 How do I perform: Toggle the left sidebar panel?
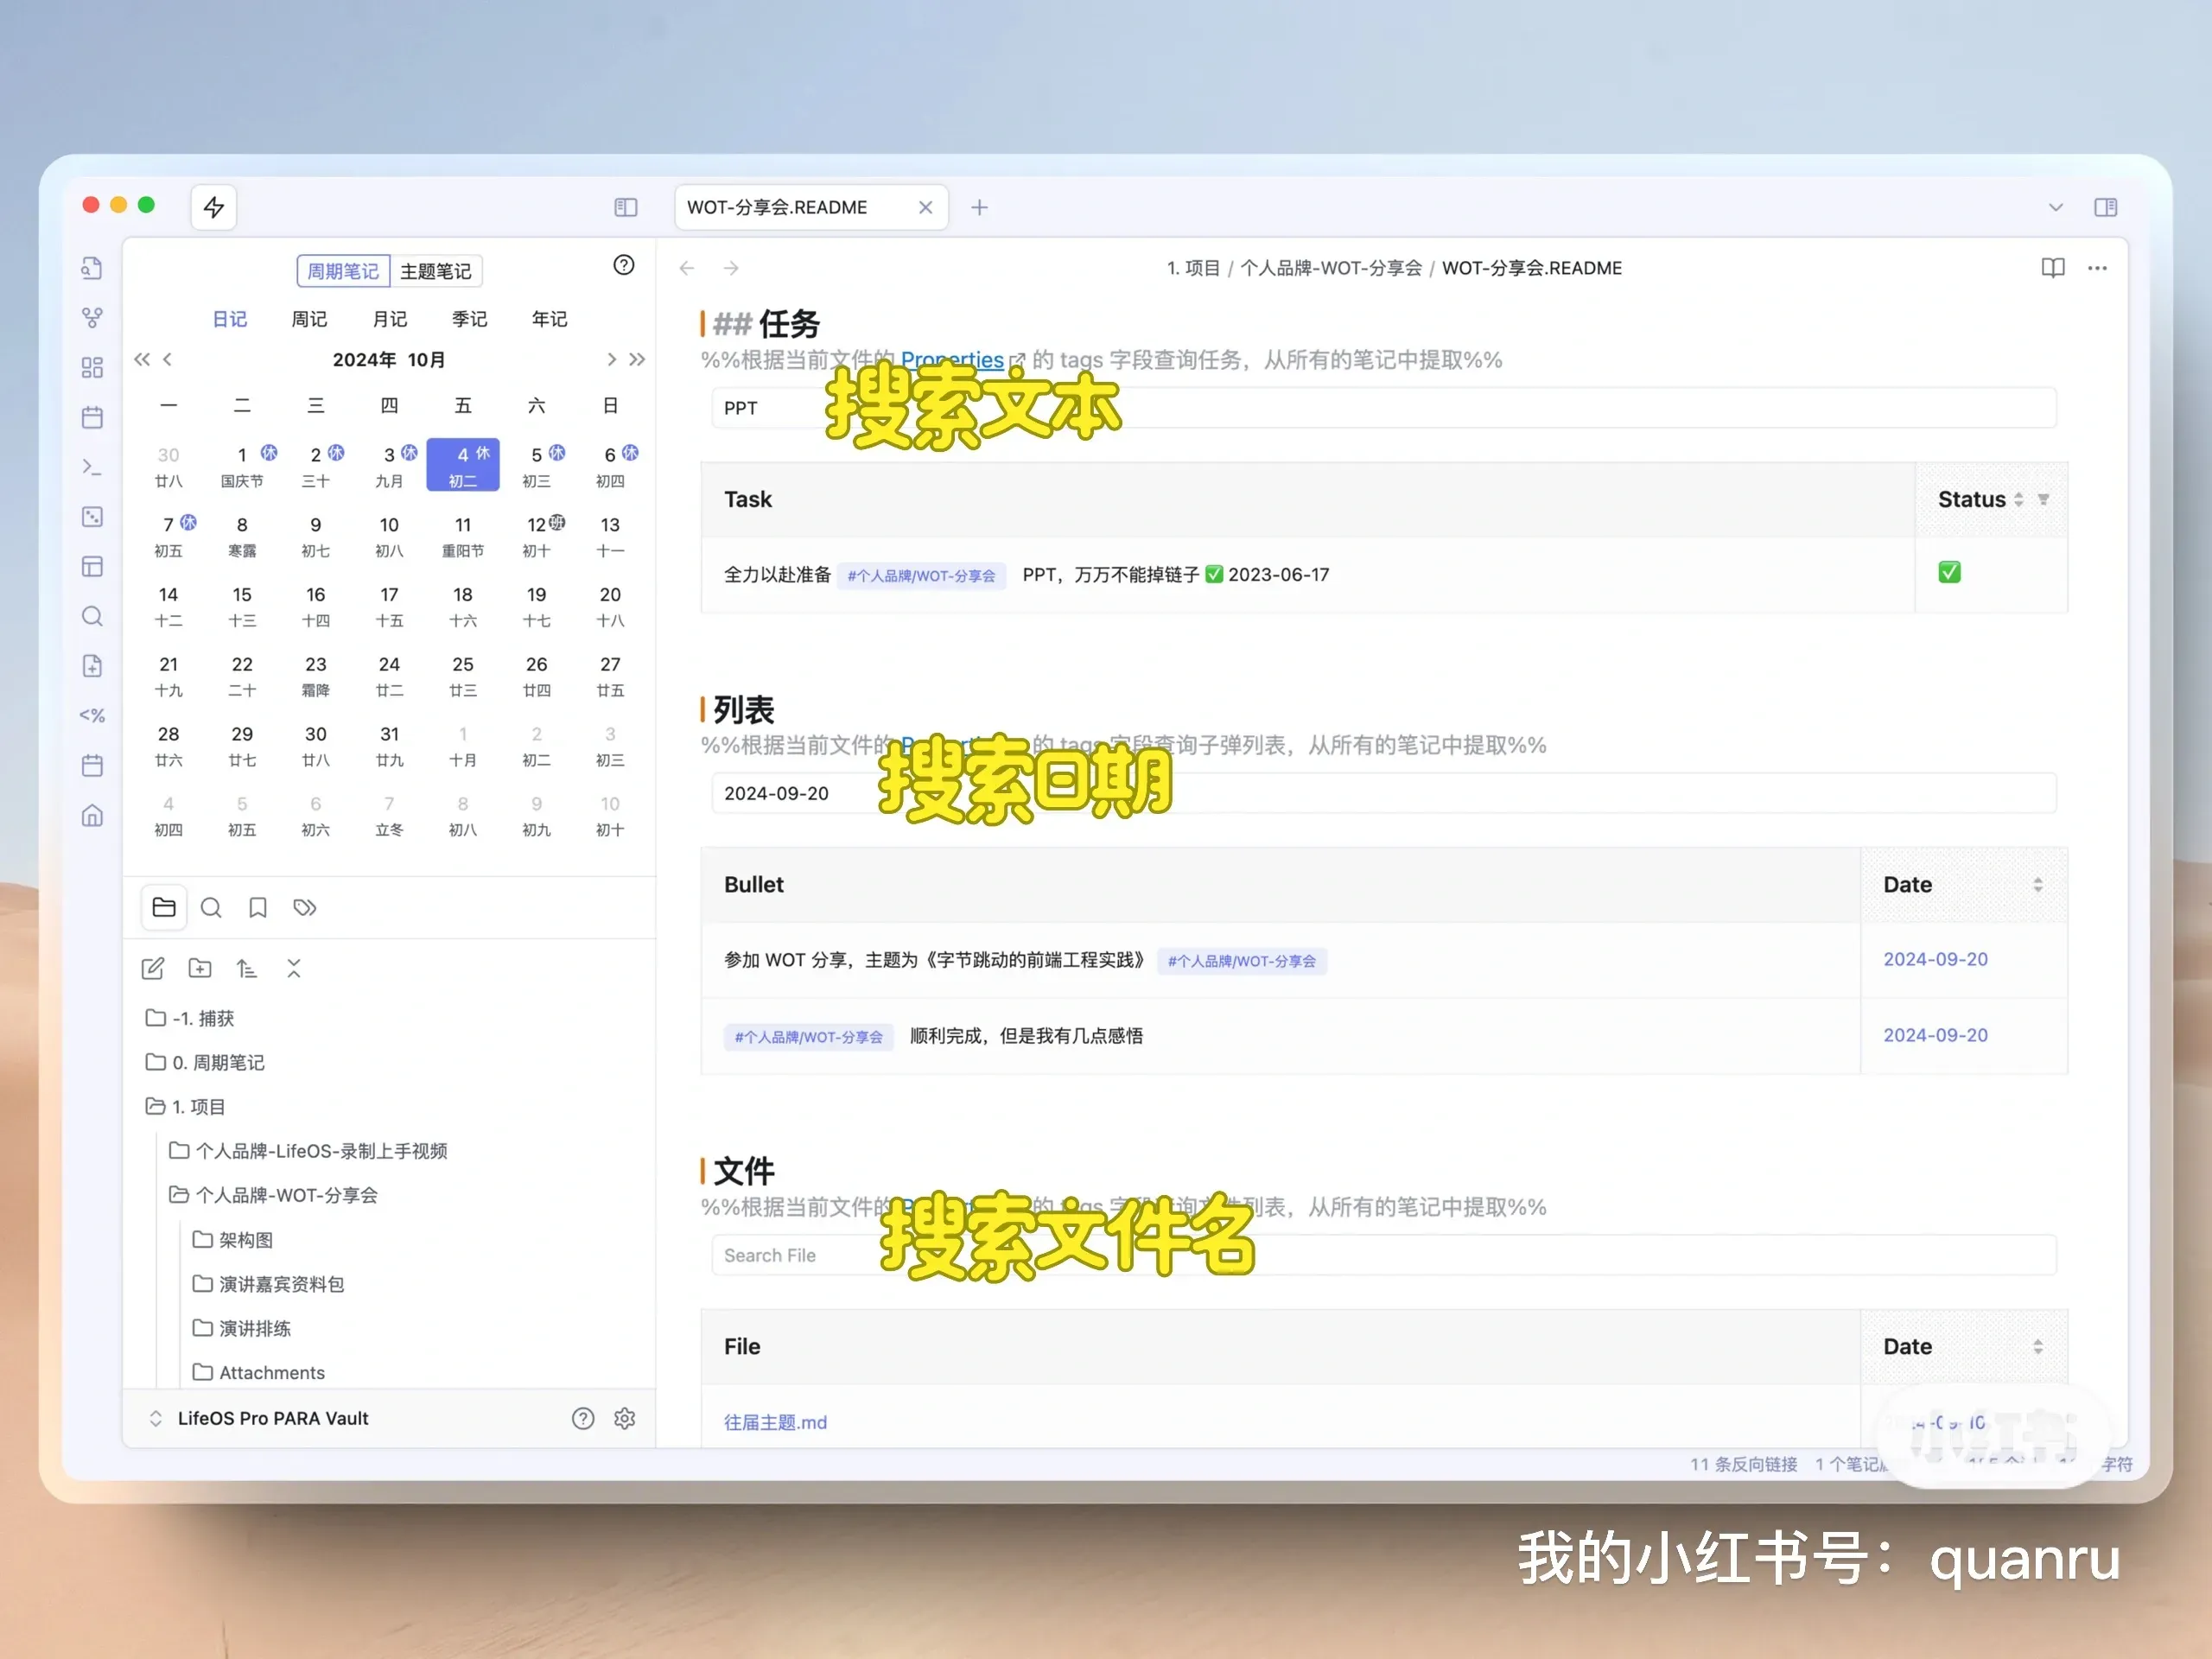(626, 207)
